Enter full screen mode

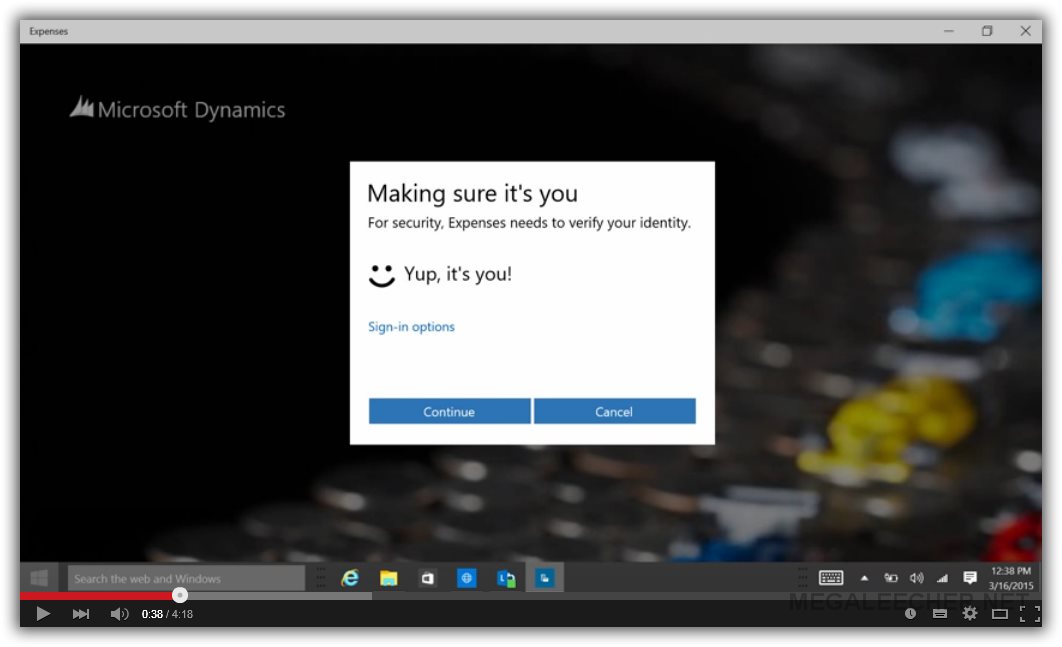coord(1029,614)
